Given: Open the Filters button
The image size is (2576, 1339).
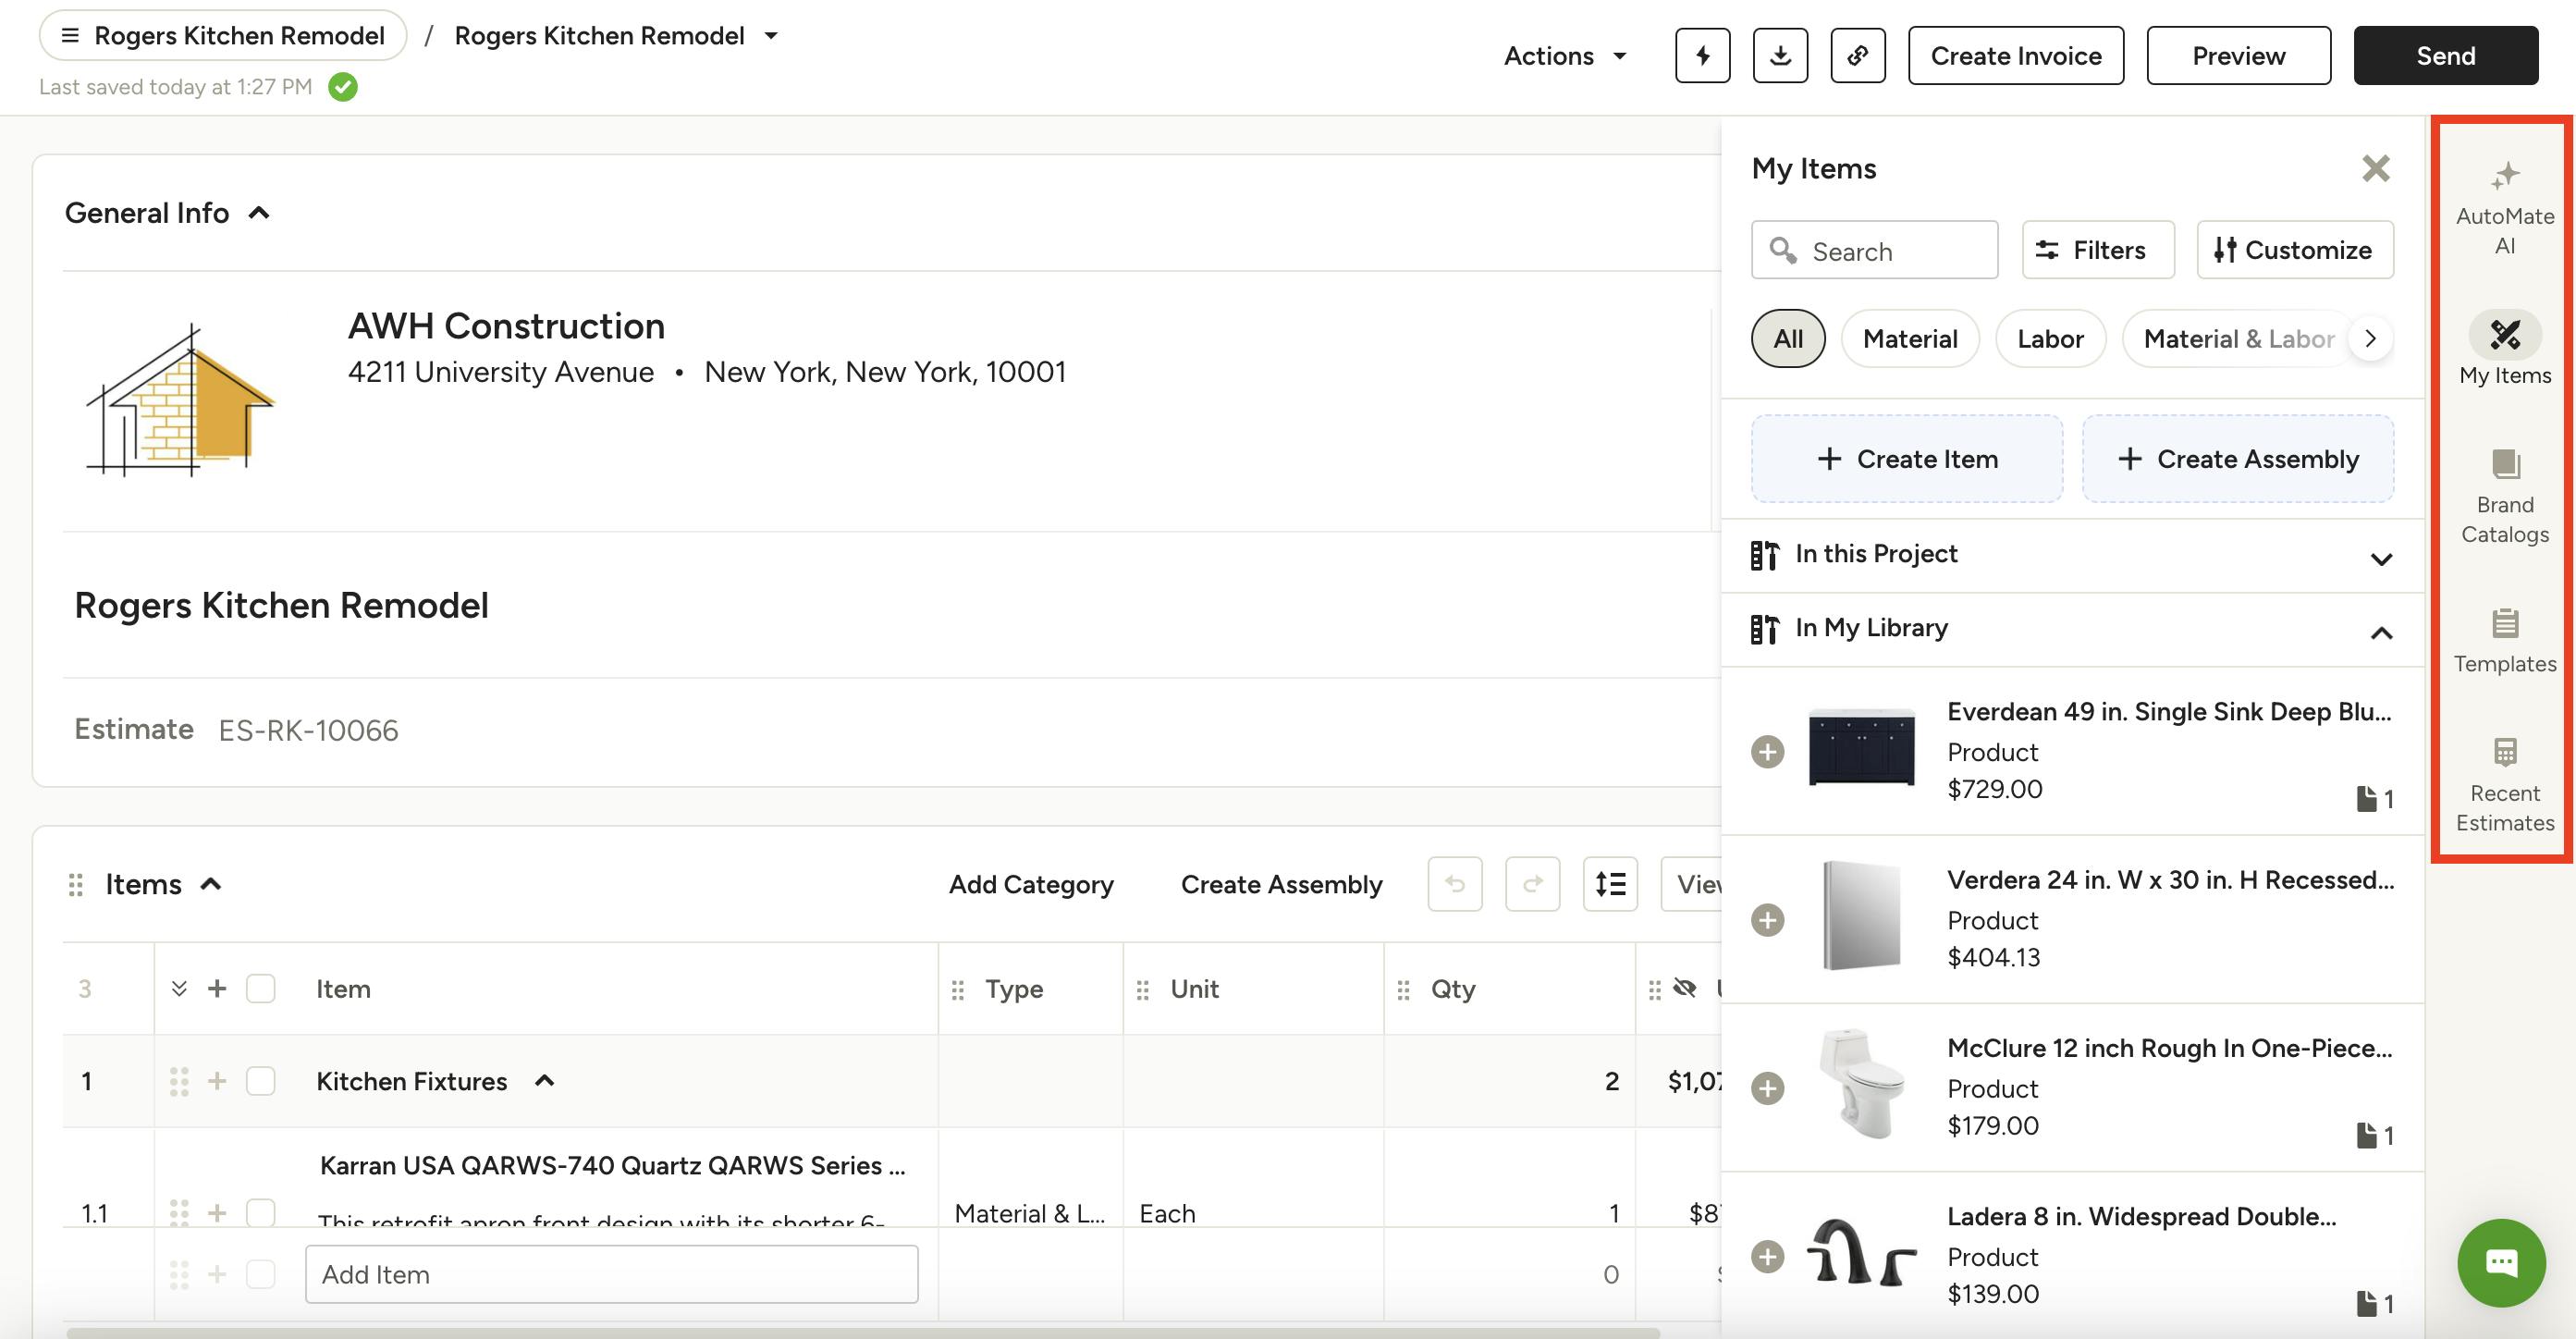Looking at the screenshot, I should pyautogui.click(x=2097, y=249).
